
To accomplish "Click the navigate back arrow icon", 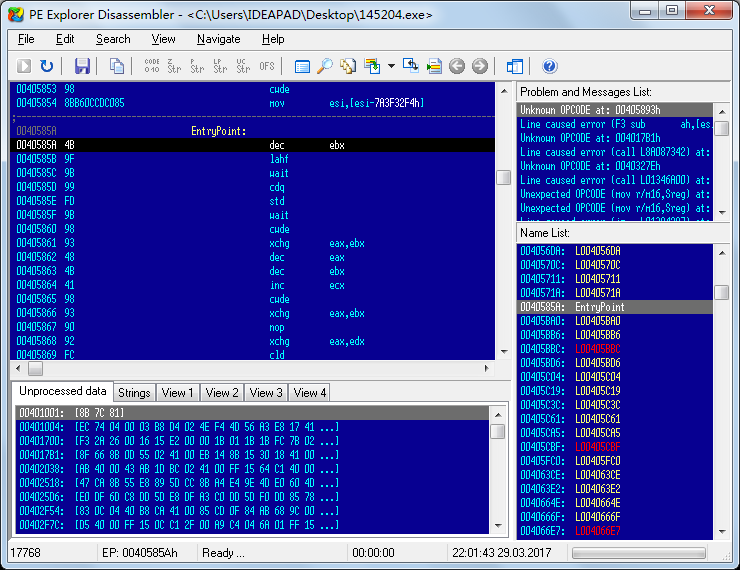I will tap(457, 66).
